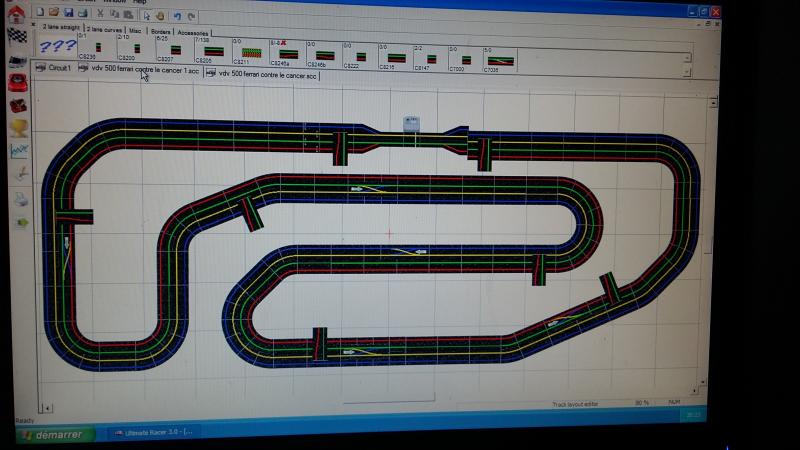Click the Home house icon in sidebar
The image size is (800, 450).
pyautogui.click(x=15, y=14)
